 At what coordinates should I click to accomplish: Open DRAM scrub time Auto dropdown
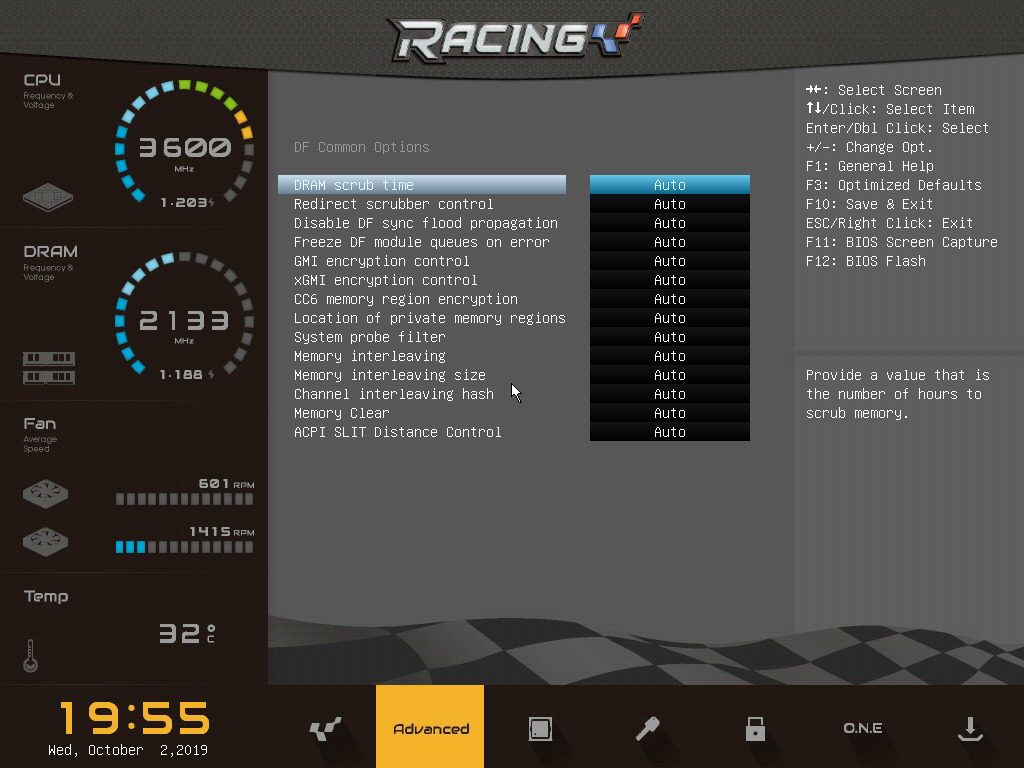[669, 185]
